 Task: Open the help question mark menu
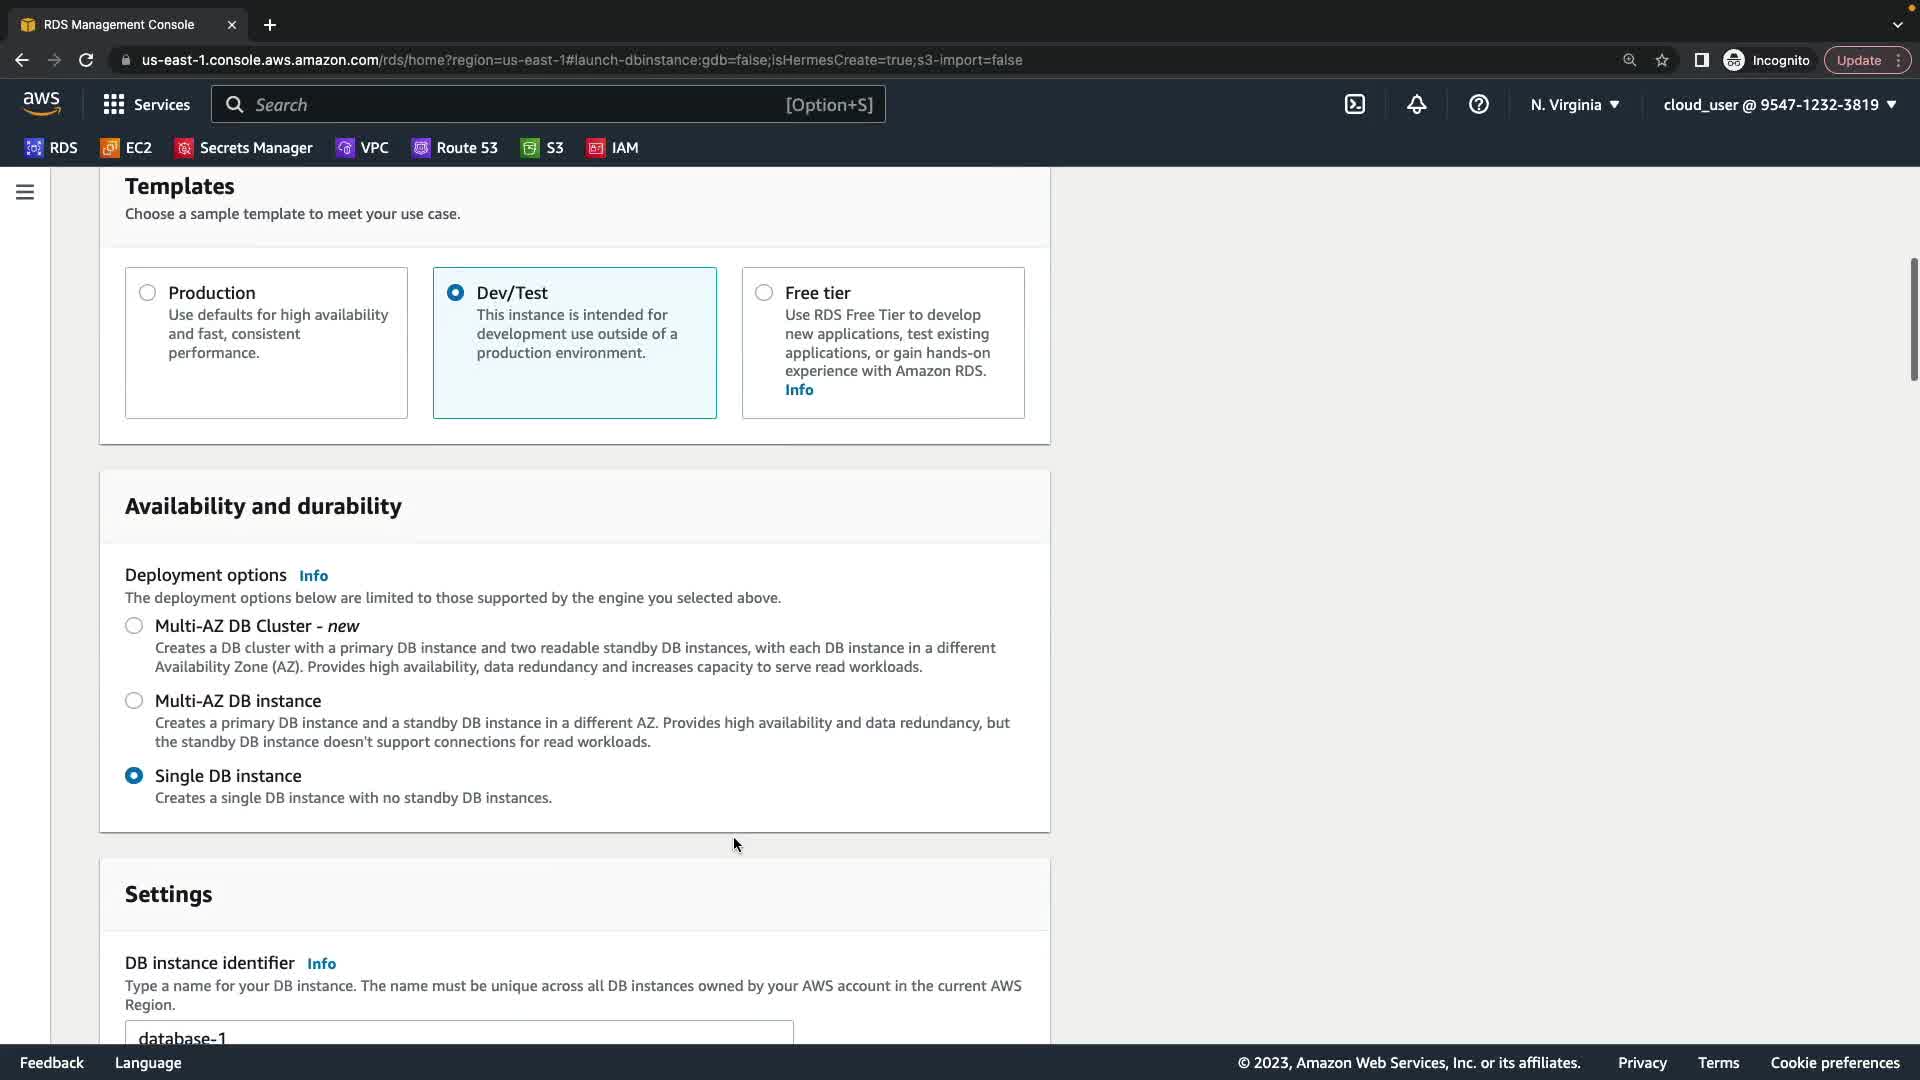1479,104
